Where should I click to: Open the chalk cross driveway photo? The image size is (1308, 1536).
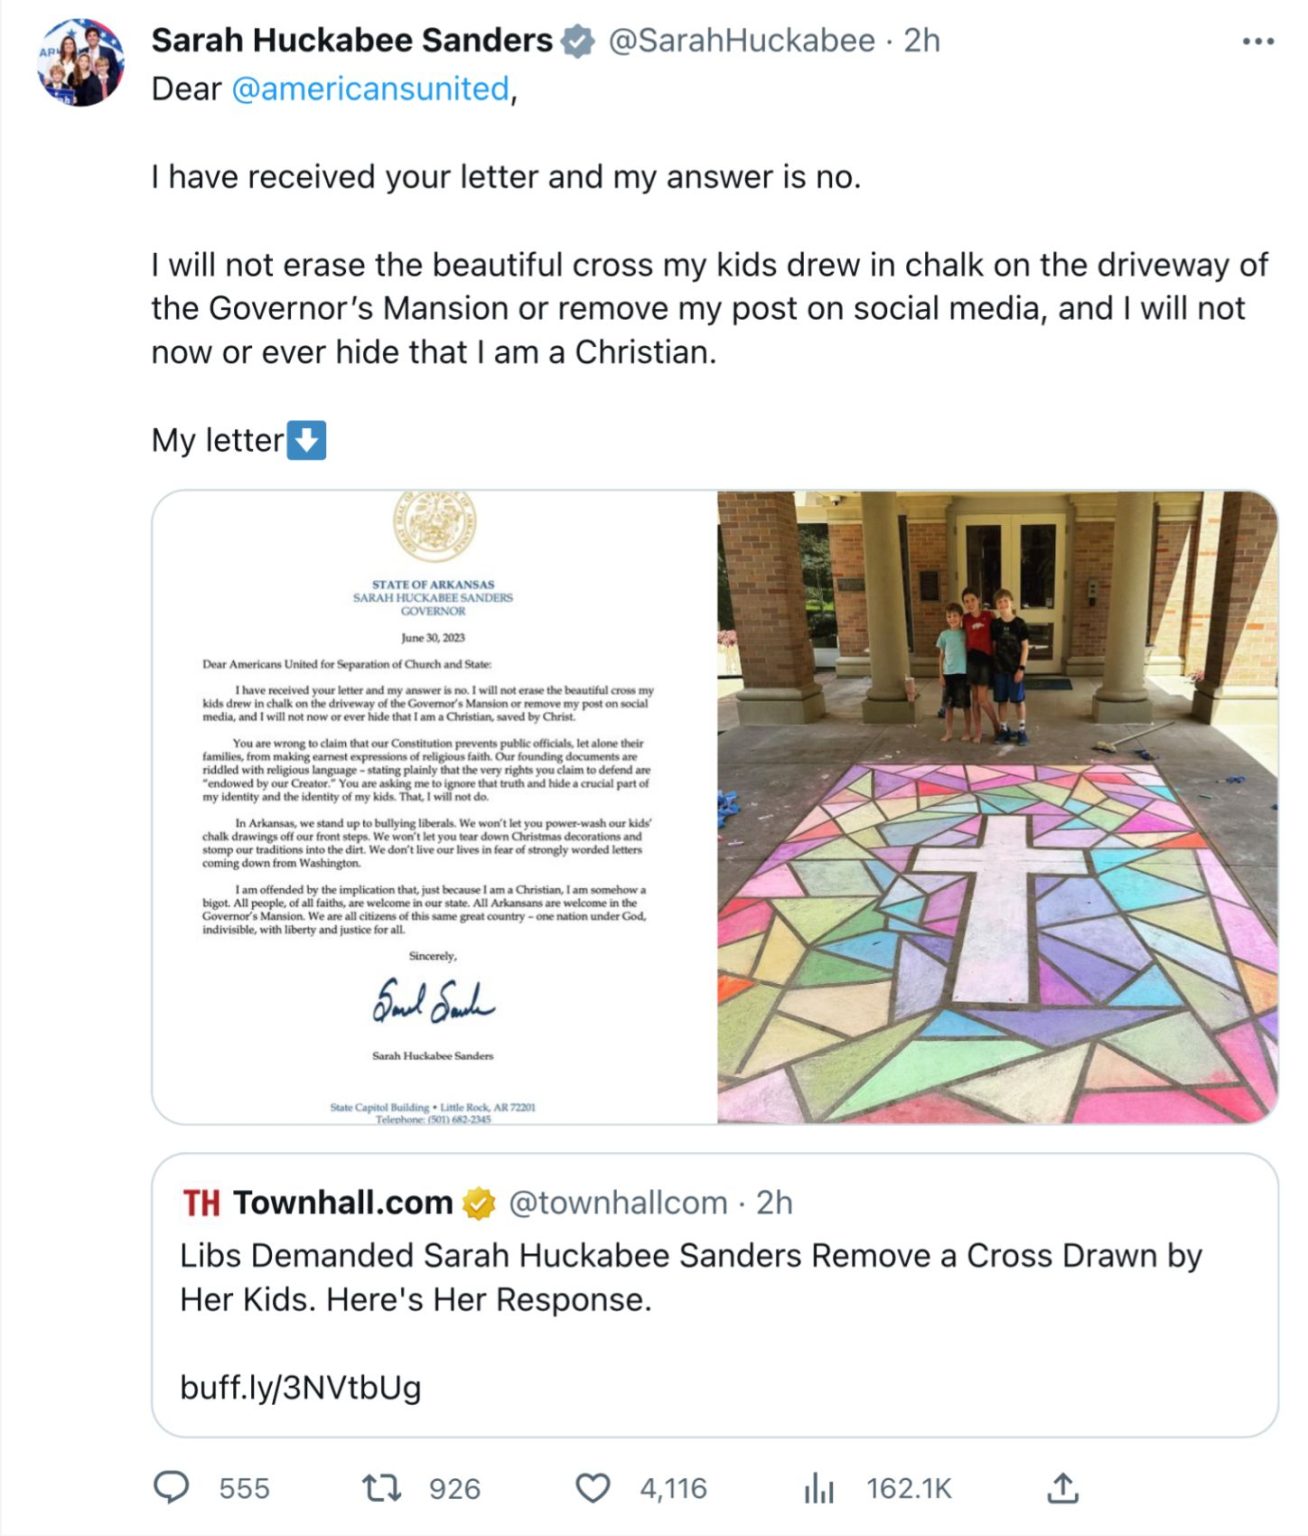coord(997,806)
